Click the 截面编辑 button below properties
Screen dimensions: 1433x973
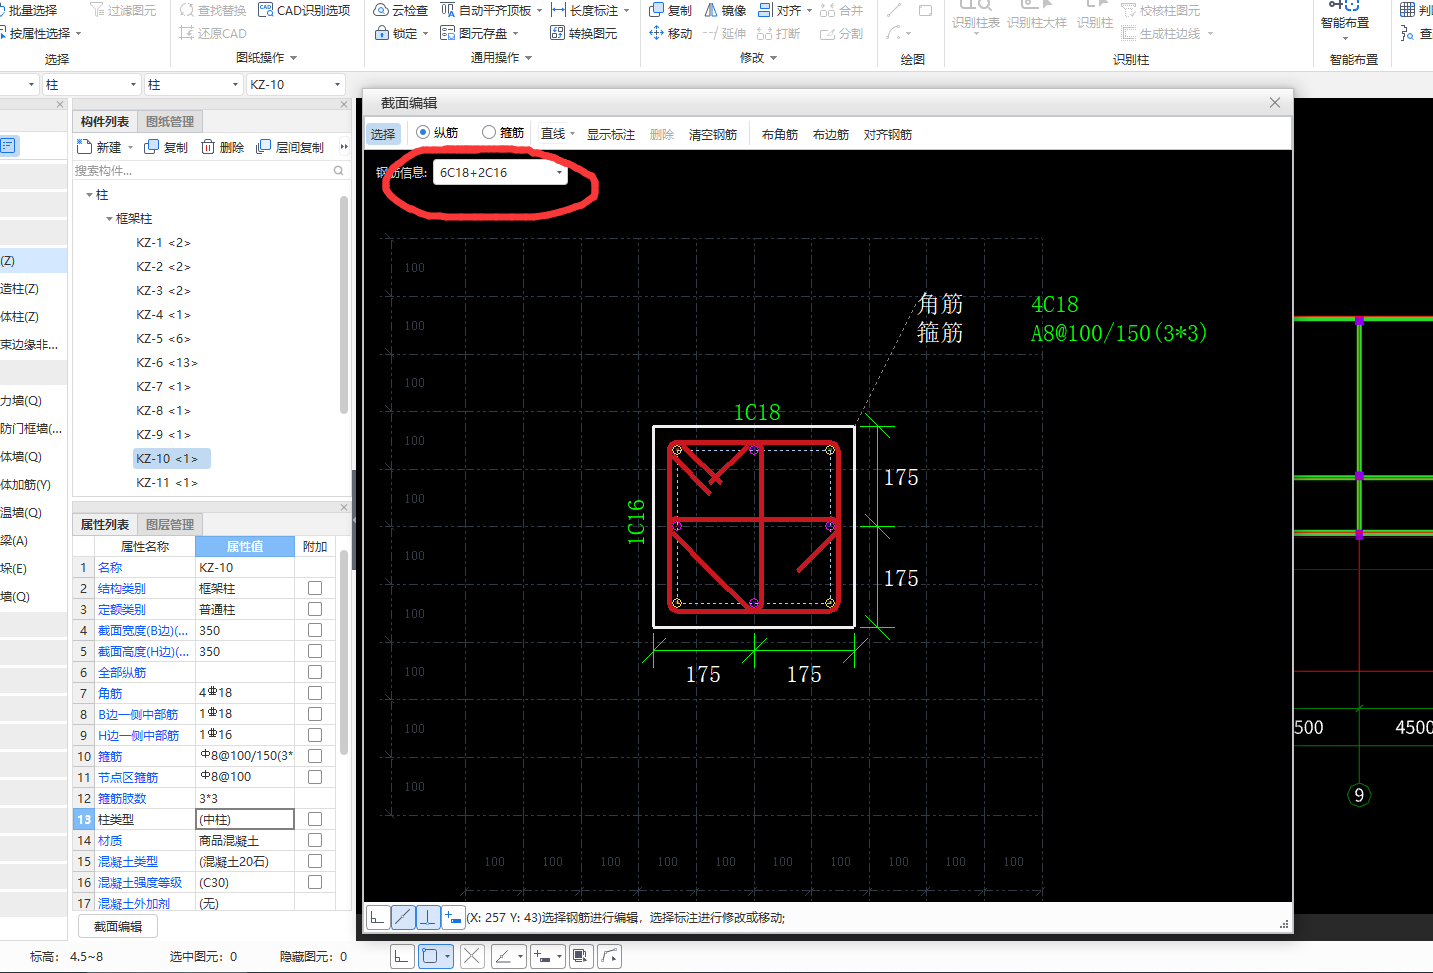tap(118, 927)
